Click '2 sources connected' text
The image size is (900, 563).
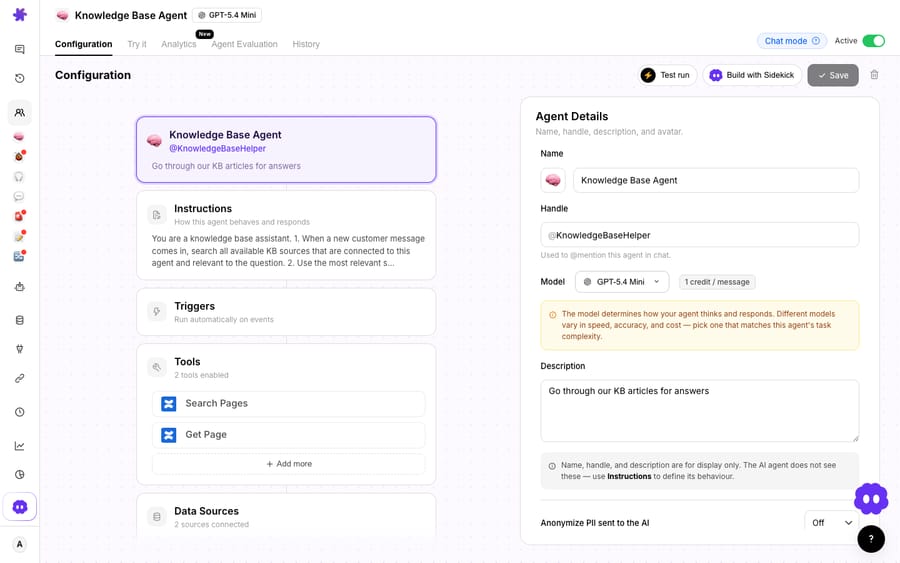pyautogui.click(x=212, y=525)
